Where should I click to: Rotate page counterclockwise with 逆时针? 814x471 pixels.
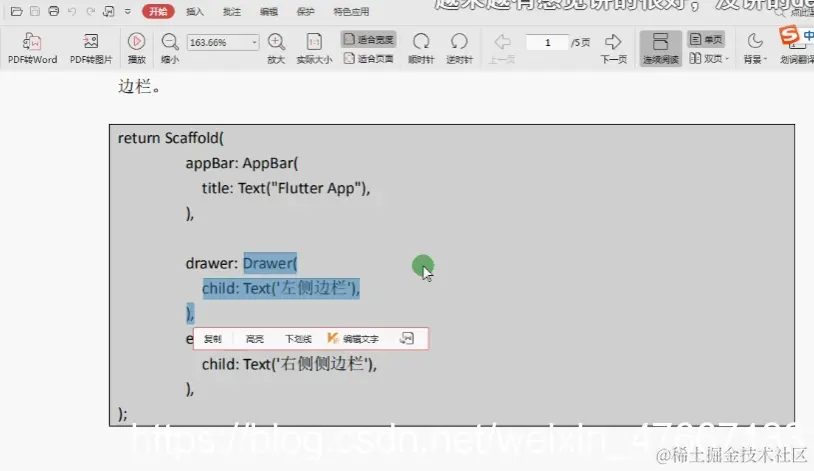[459, 48]
